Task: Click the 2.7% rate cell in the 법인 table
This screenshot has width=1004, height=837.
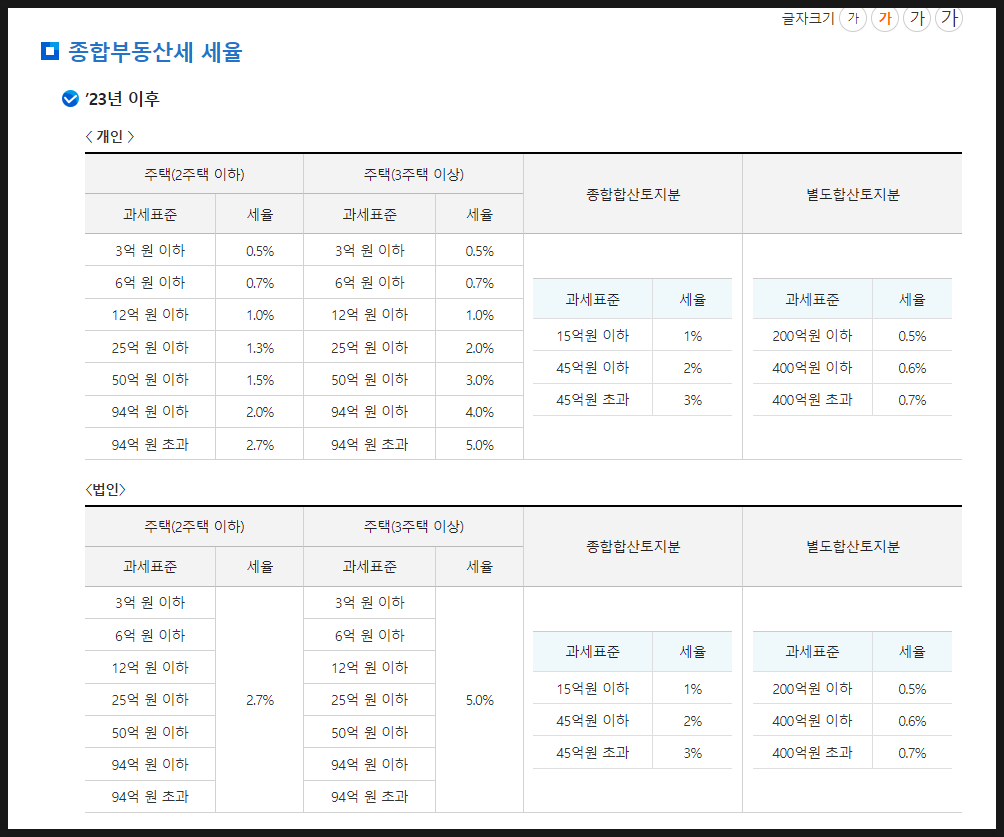Action: (259, 699)
